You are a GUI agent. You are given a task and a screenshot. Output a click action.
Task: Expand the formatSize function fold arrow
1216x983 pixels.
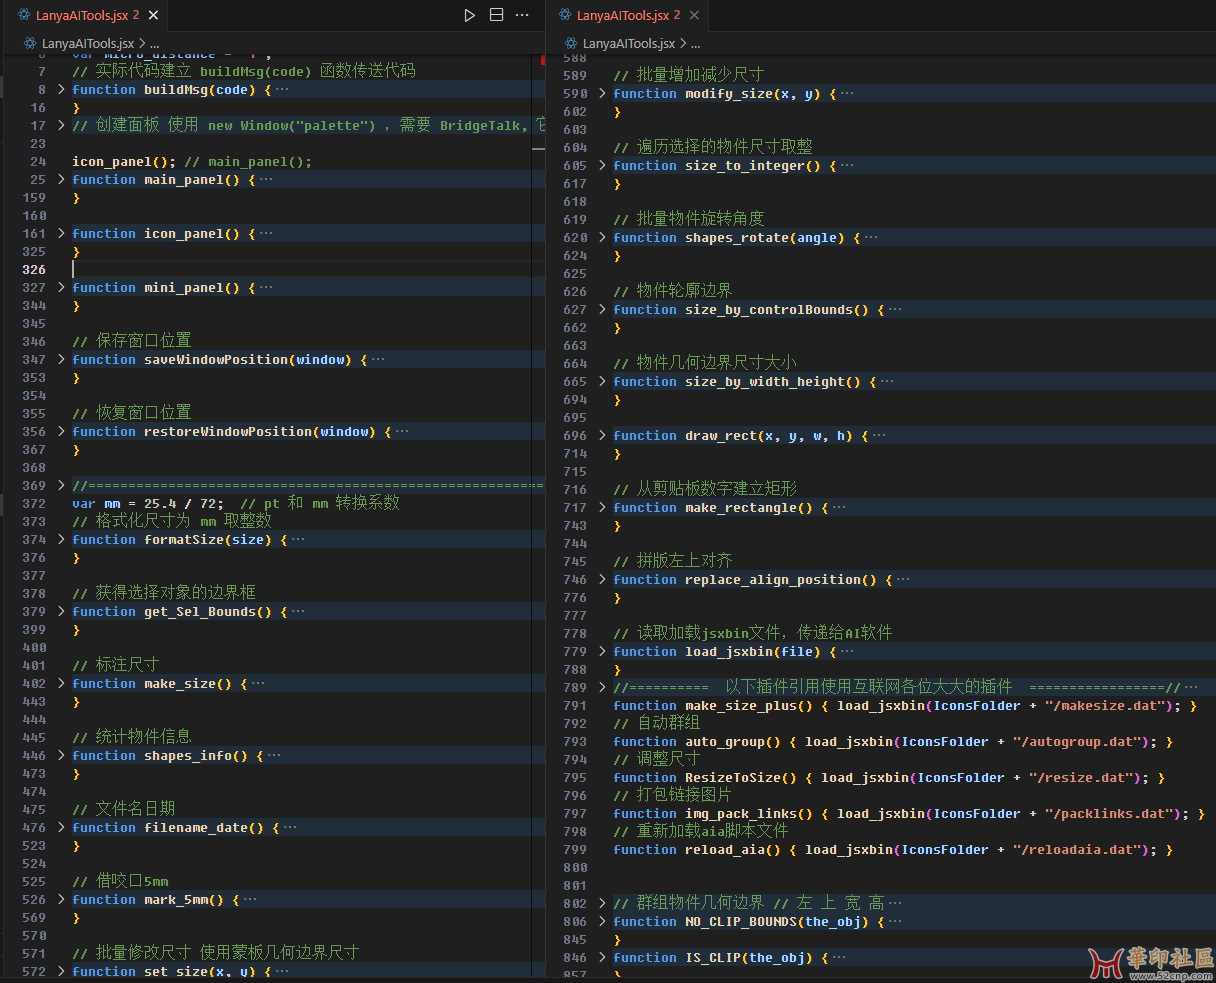[61, 540]
